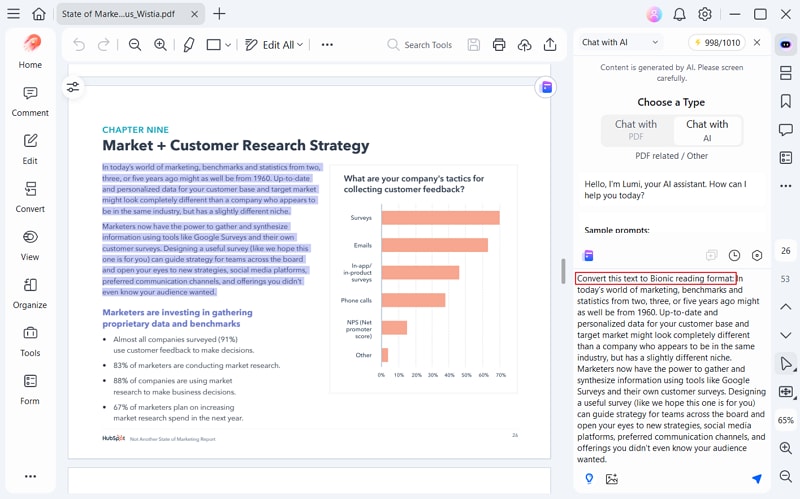Click the Search Tools field
Viewport: 800px width, 499px height.
coord(420,45)
